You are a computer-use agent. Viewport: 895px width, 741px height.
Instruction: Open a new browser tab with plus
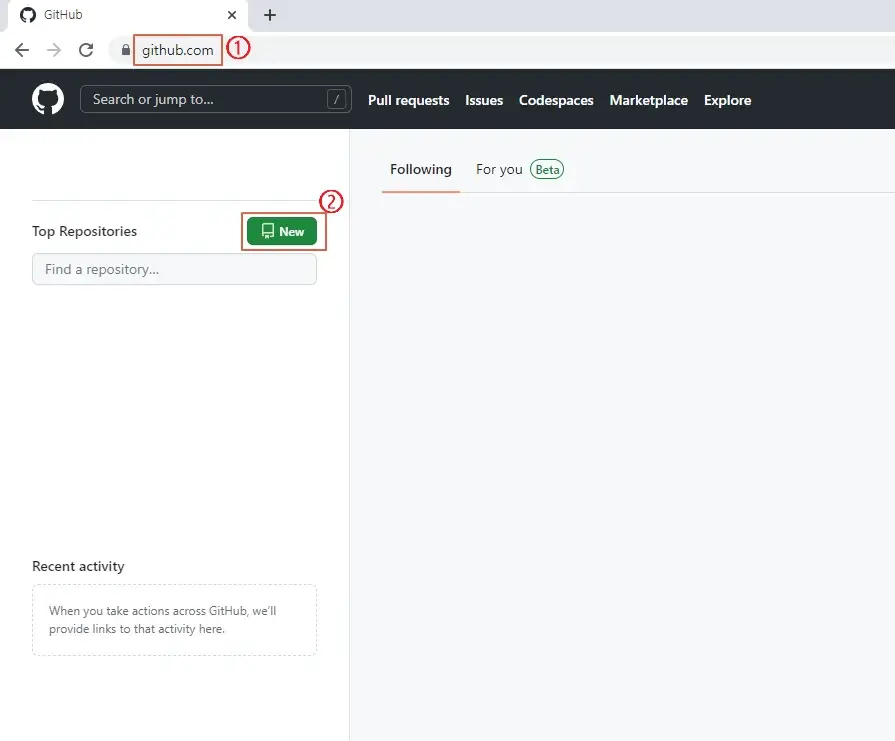click(270, 15)
